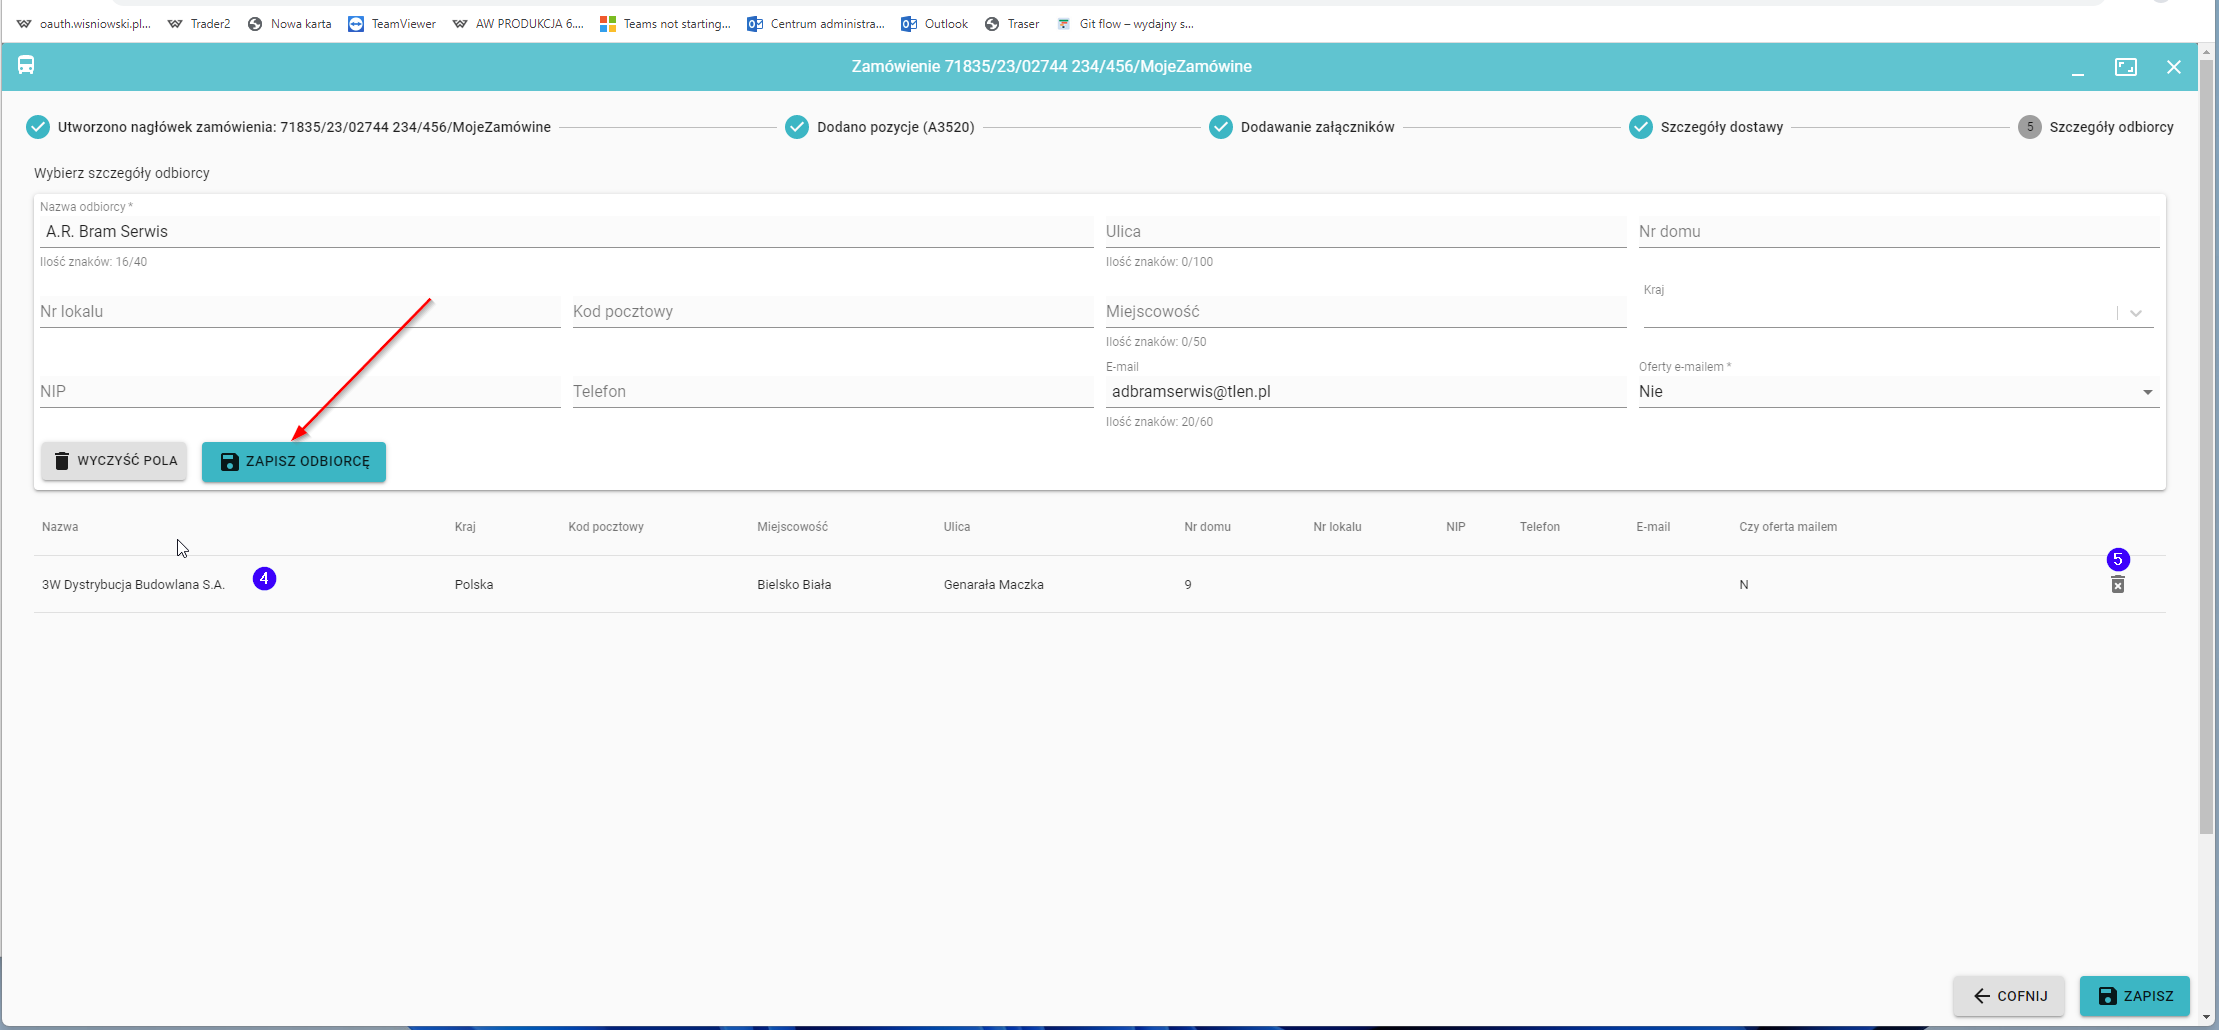The width and height of the screenshot is (2219, 1030).
Task: Toggle fullscreen of the order dialog
Action: pos(2125,67)
